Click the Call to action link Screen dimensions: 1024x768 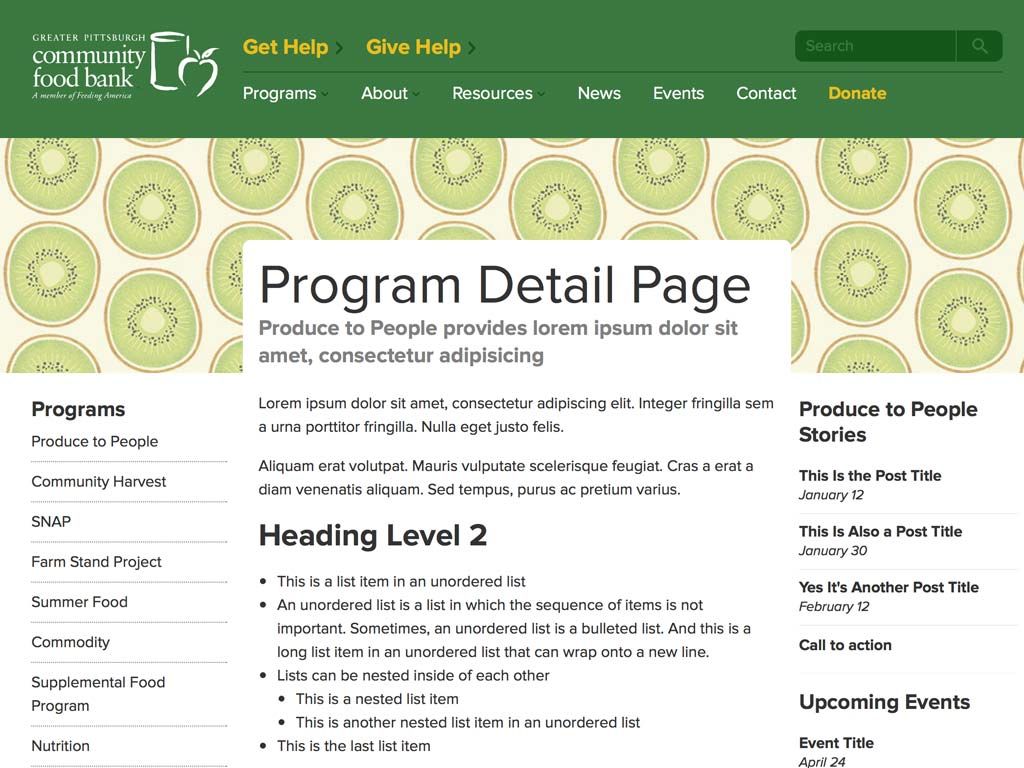click(845, 645)
